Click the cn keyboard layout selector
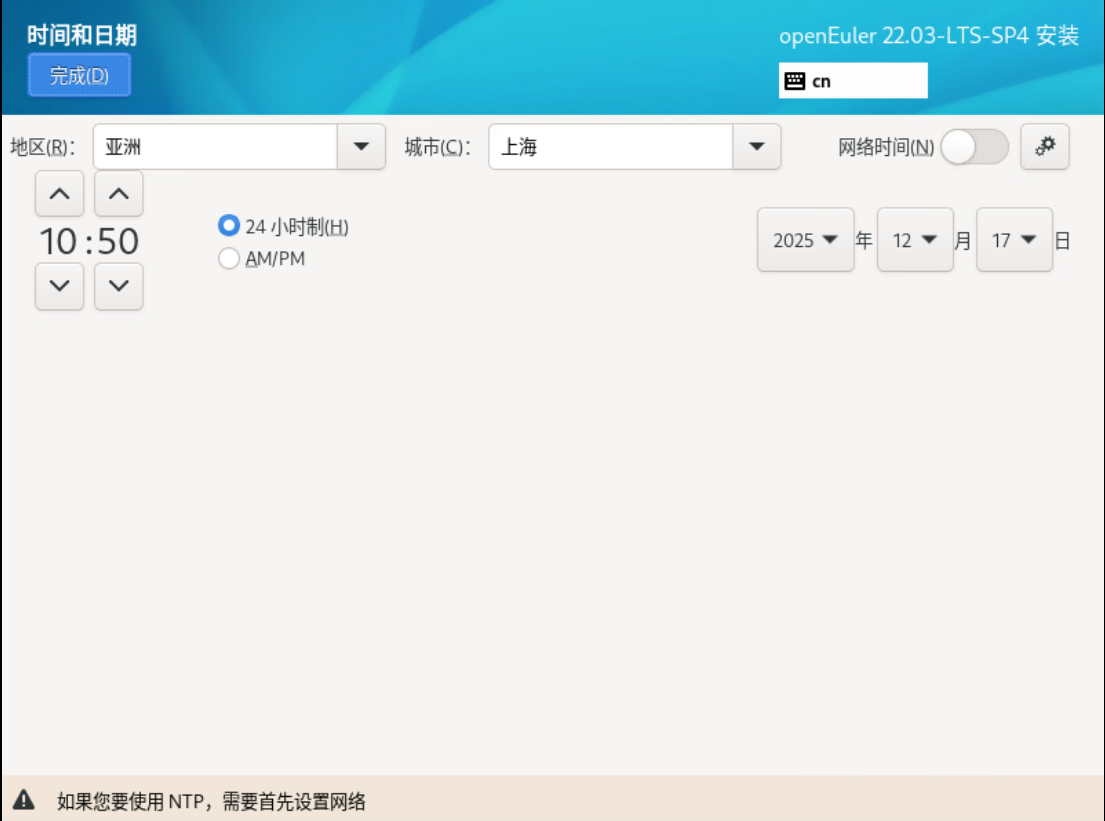Image resolution: width=1105 pixels, height=821 pixels. [x=853, y=81]
